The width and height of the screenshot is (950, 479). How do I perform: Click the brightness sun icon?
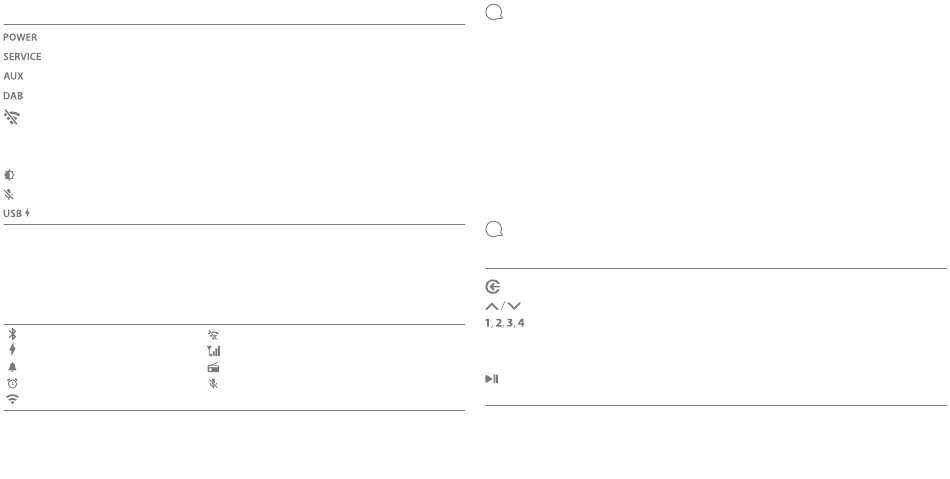[x=9, y=175]
